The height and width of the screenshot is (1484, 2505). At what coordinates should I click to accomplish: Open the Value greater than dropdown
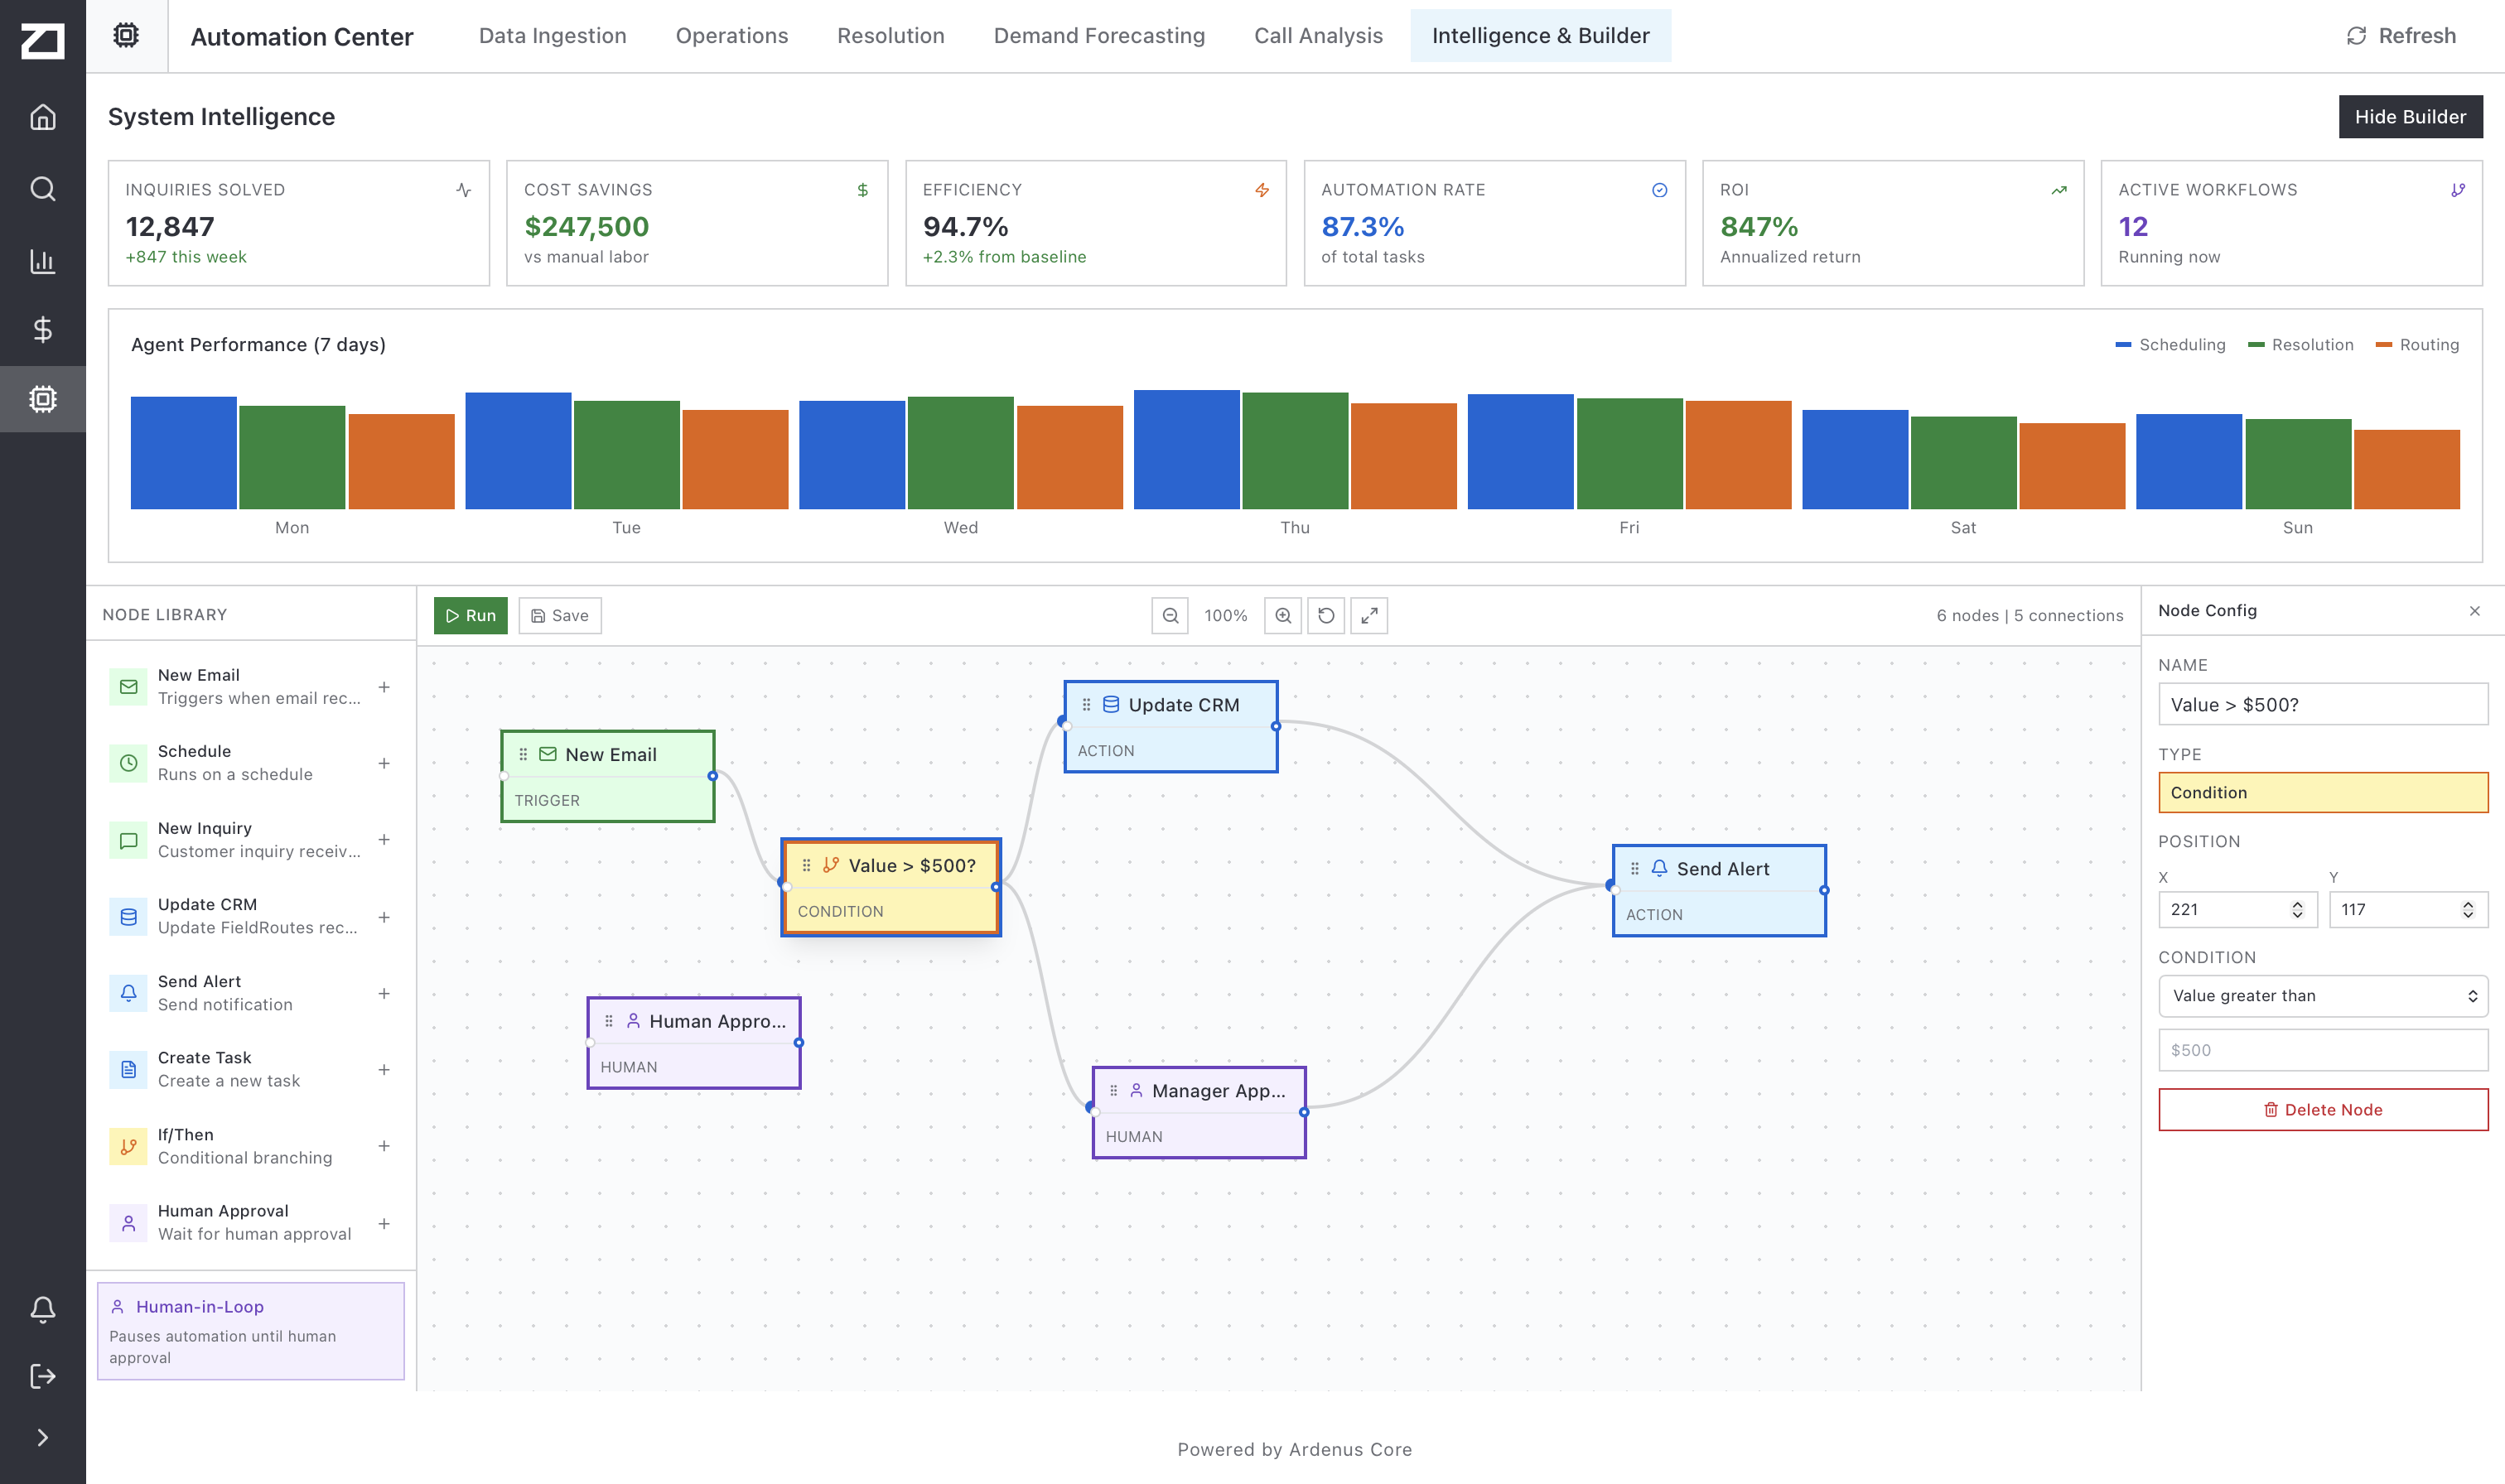(x=2322, y=996)
